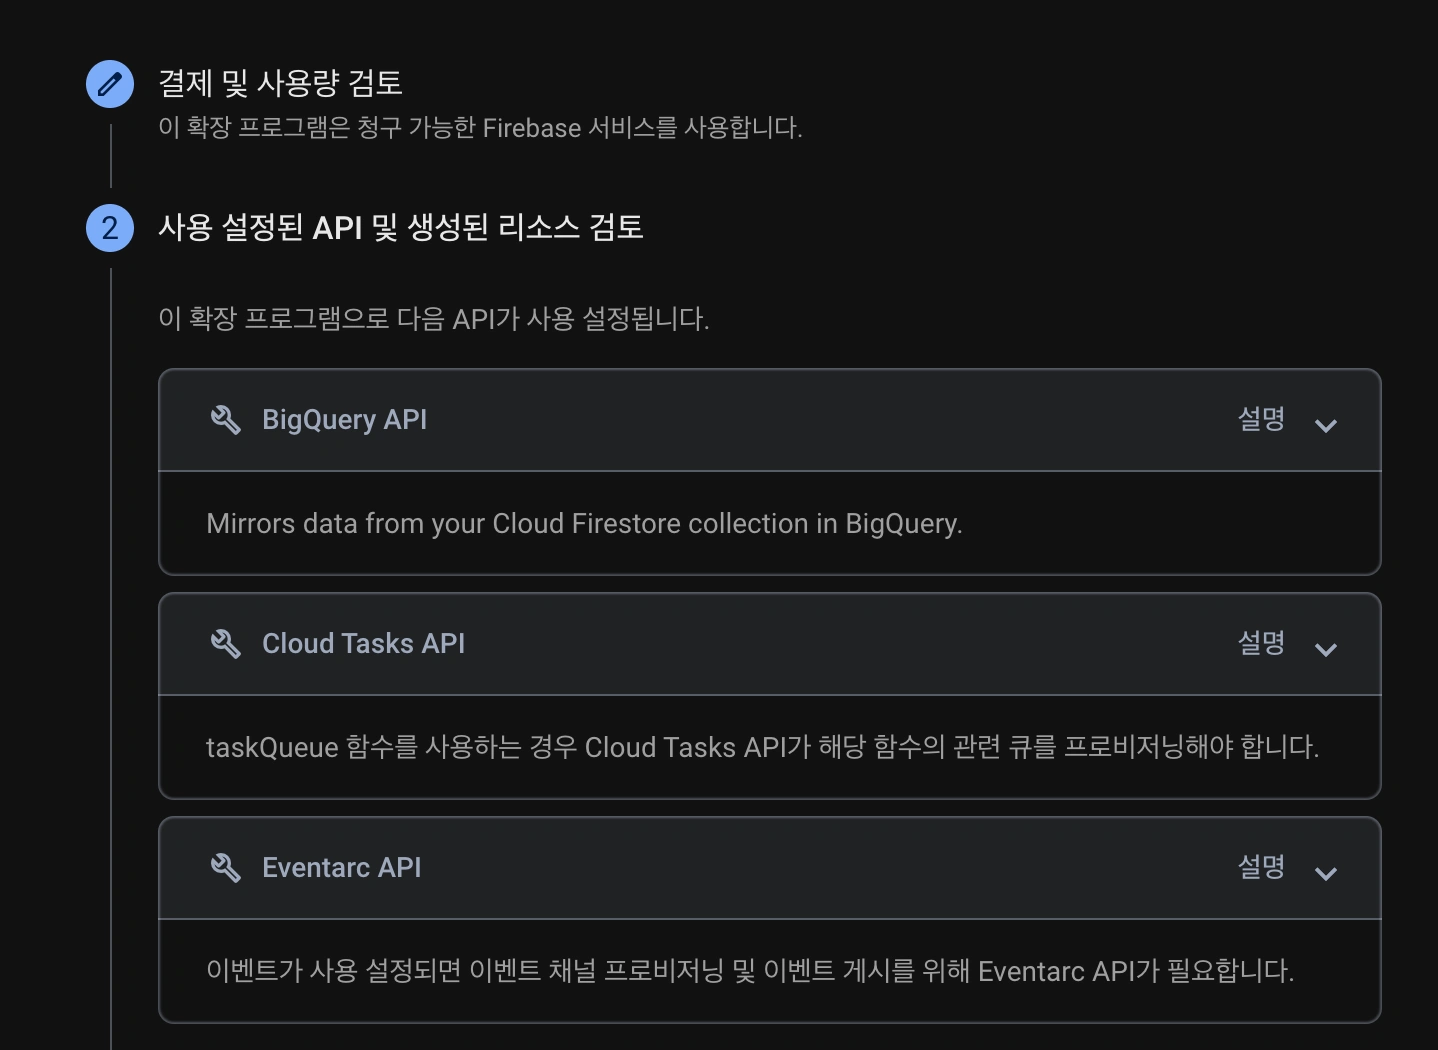Click the billable Firebase services subtitle

(x=480, y=128)
